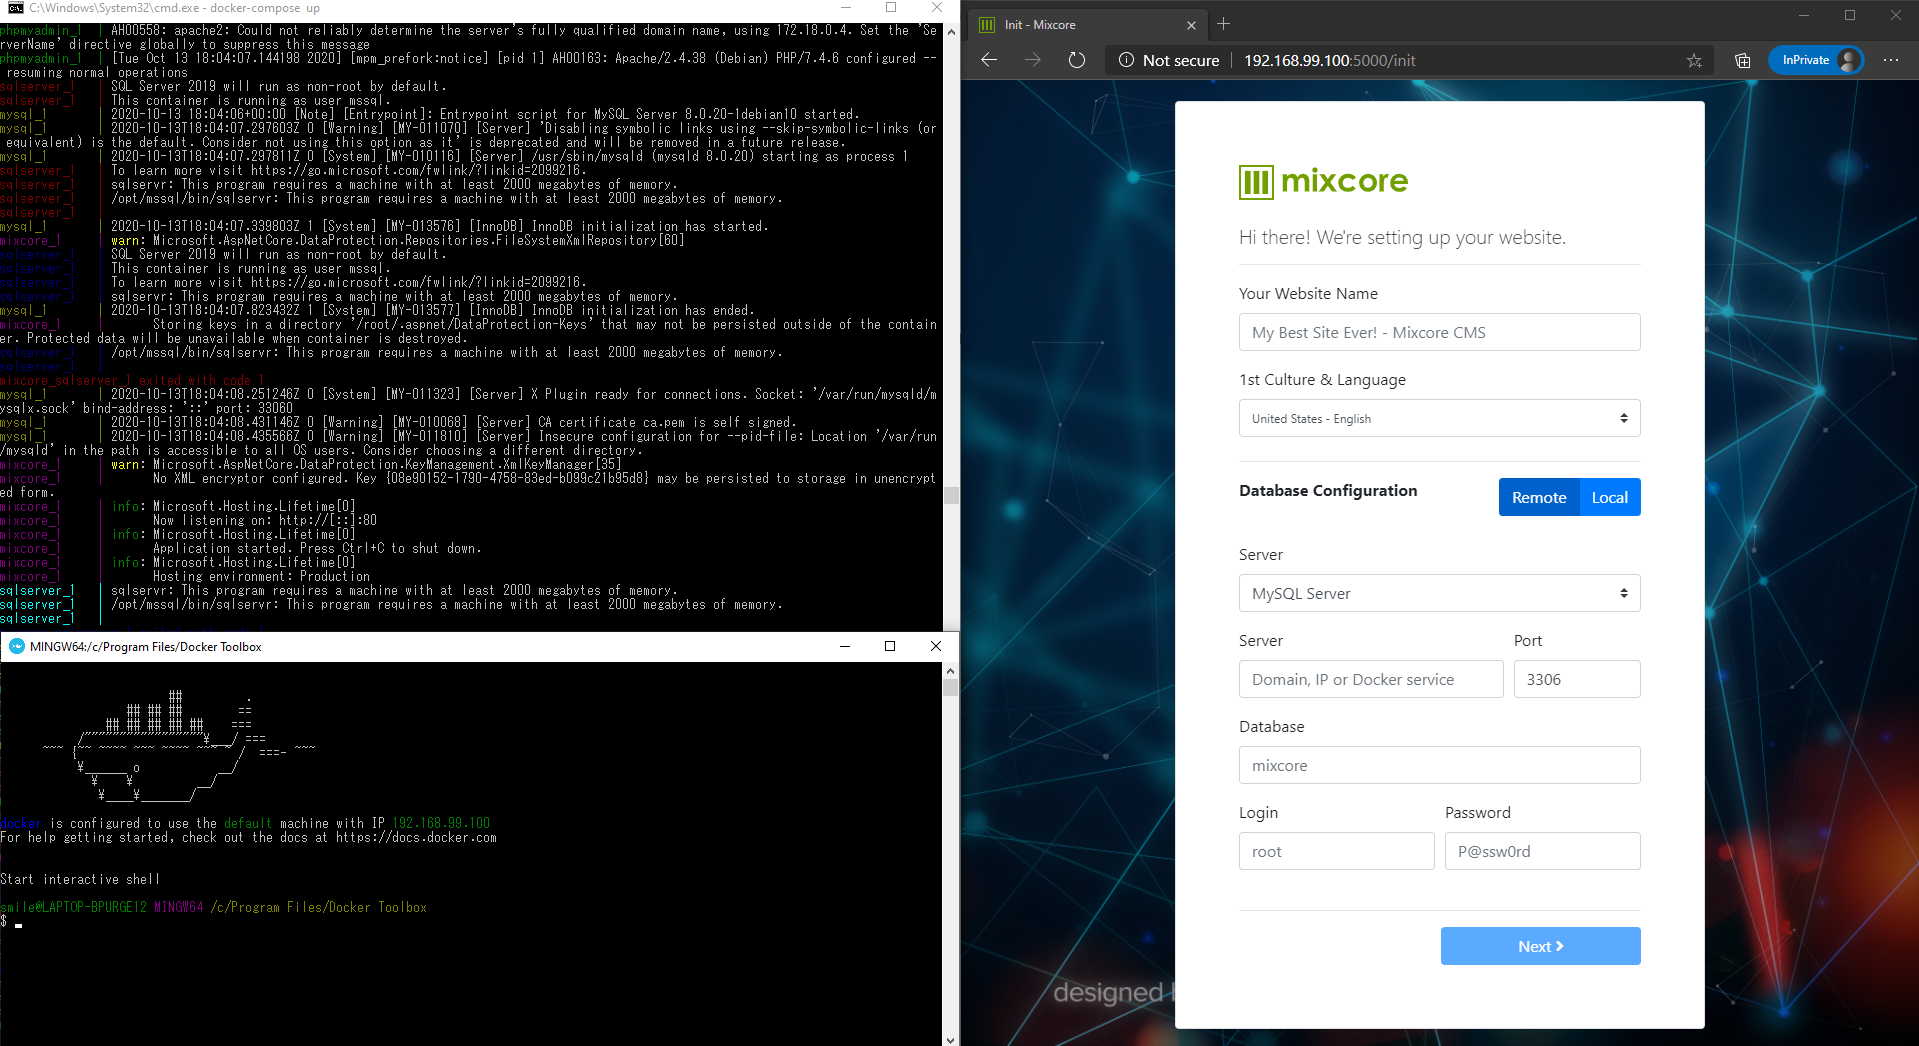
Task: Click the Next button on the setup form
Action: 1540,946
